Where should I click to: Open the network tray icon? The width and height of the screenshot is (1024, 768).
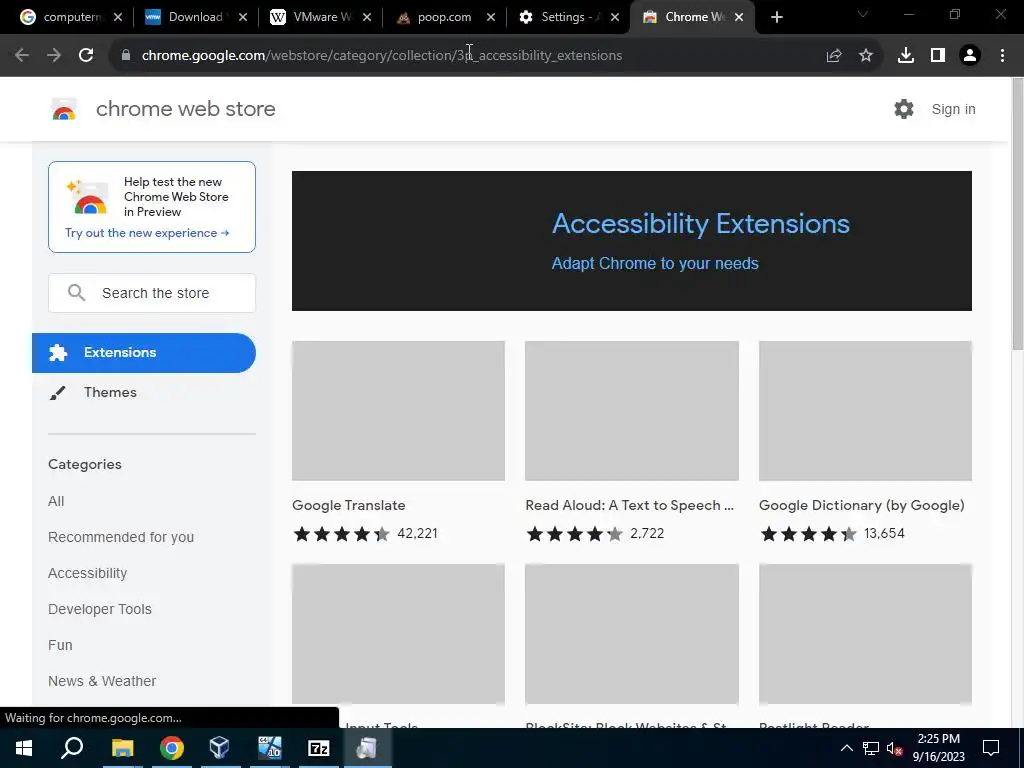(871, 748)
